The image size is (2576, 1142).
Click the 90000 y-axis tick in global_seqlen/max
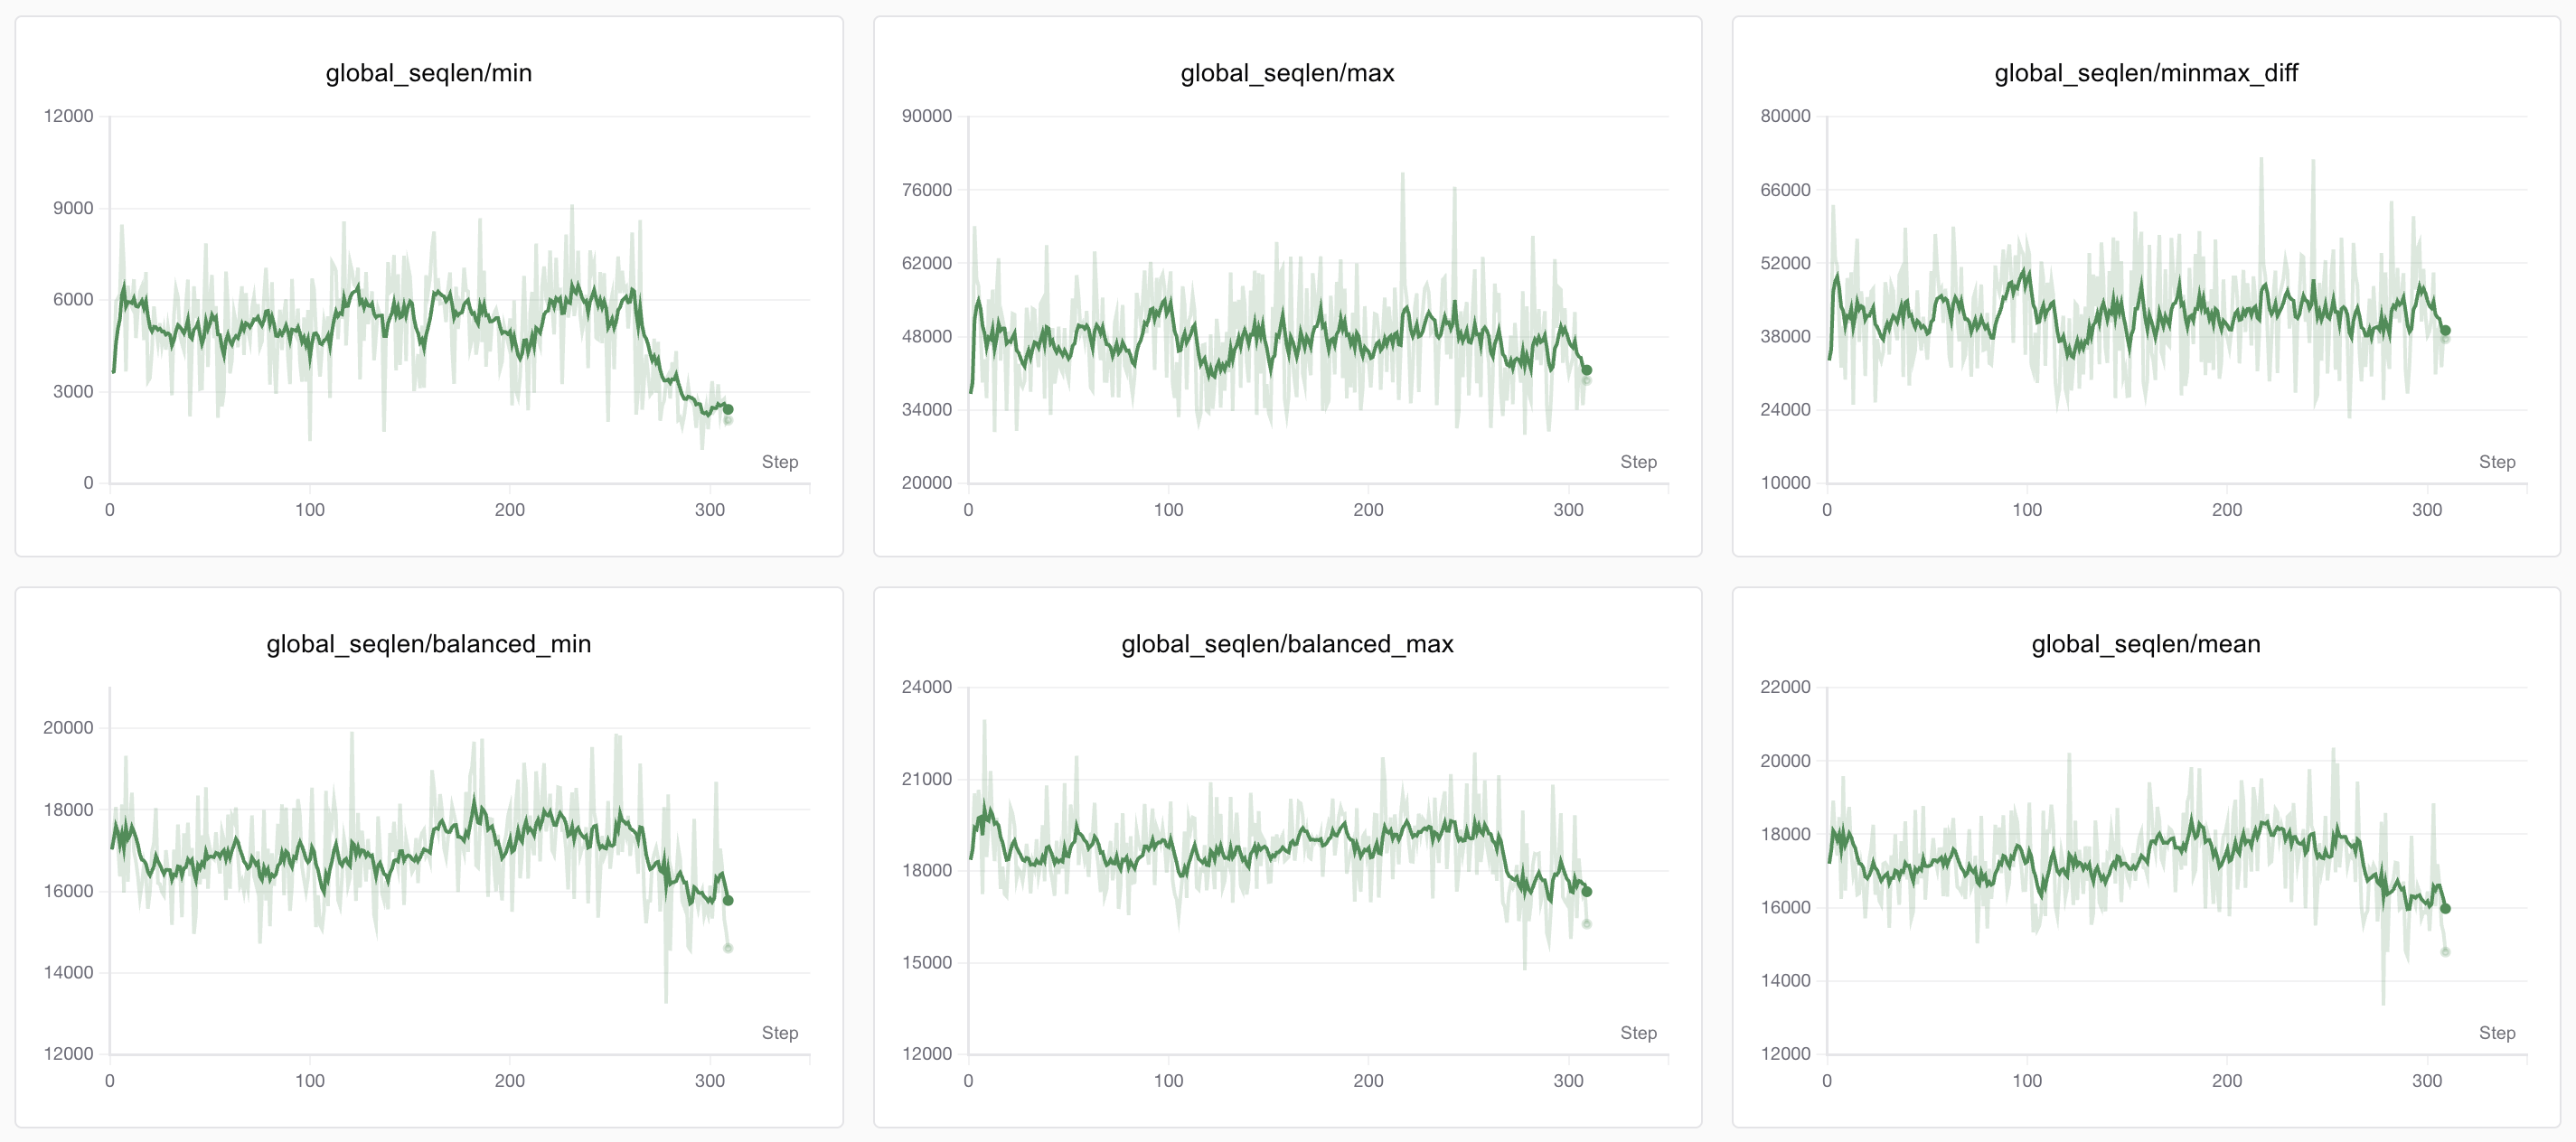pyautogui.click(x=926, y=116)
